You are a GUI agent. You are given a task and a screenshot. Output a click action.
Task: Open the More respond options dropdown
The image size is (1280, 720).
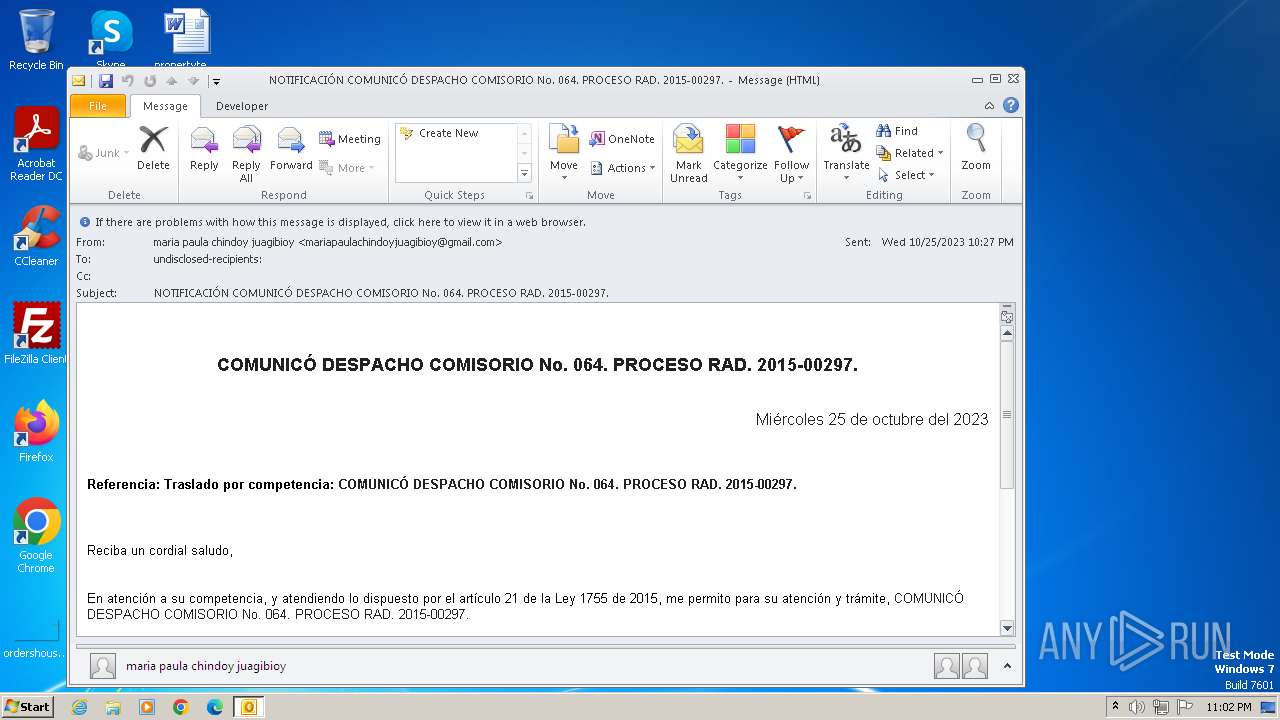(x=347, y=168)
